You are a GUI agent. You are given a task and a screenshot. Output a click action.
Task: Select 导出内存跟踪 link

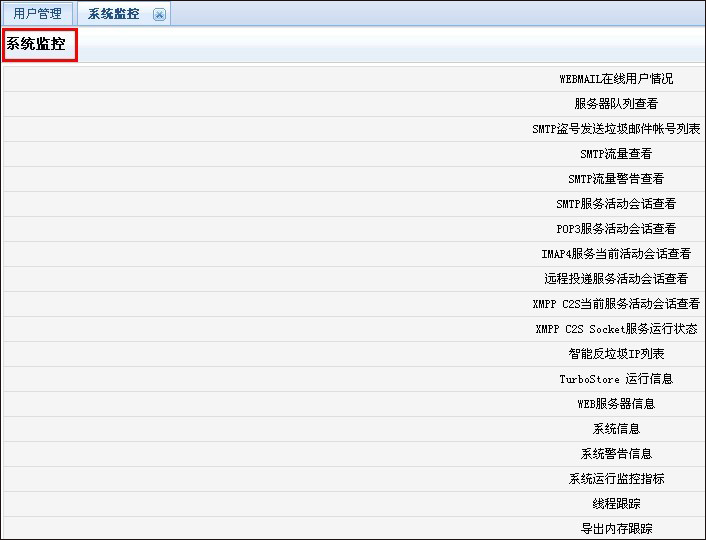point(616,529)
